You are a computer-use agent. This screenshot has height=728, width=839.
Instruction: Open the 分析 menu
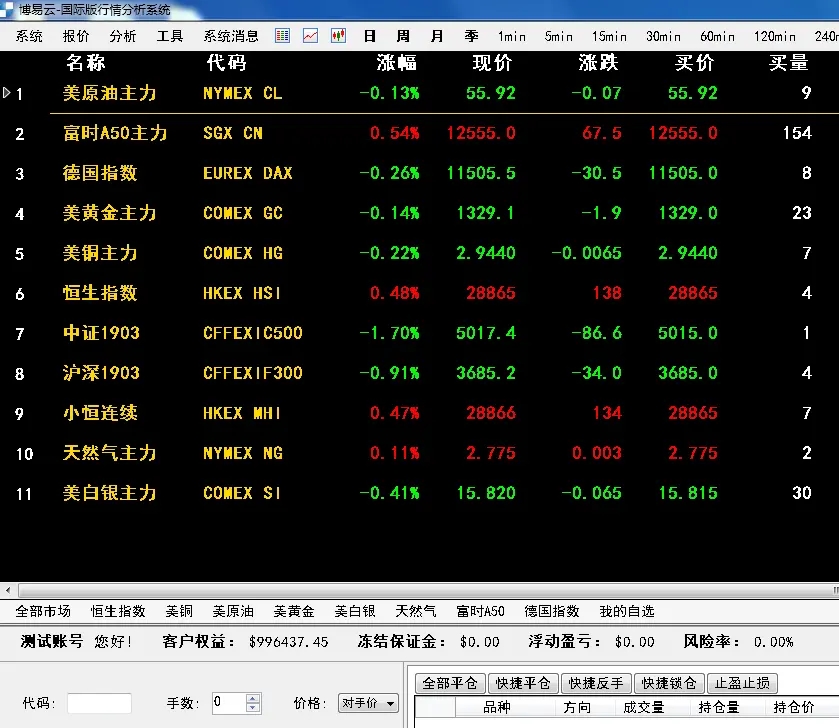123,36
